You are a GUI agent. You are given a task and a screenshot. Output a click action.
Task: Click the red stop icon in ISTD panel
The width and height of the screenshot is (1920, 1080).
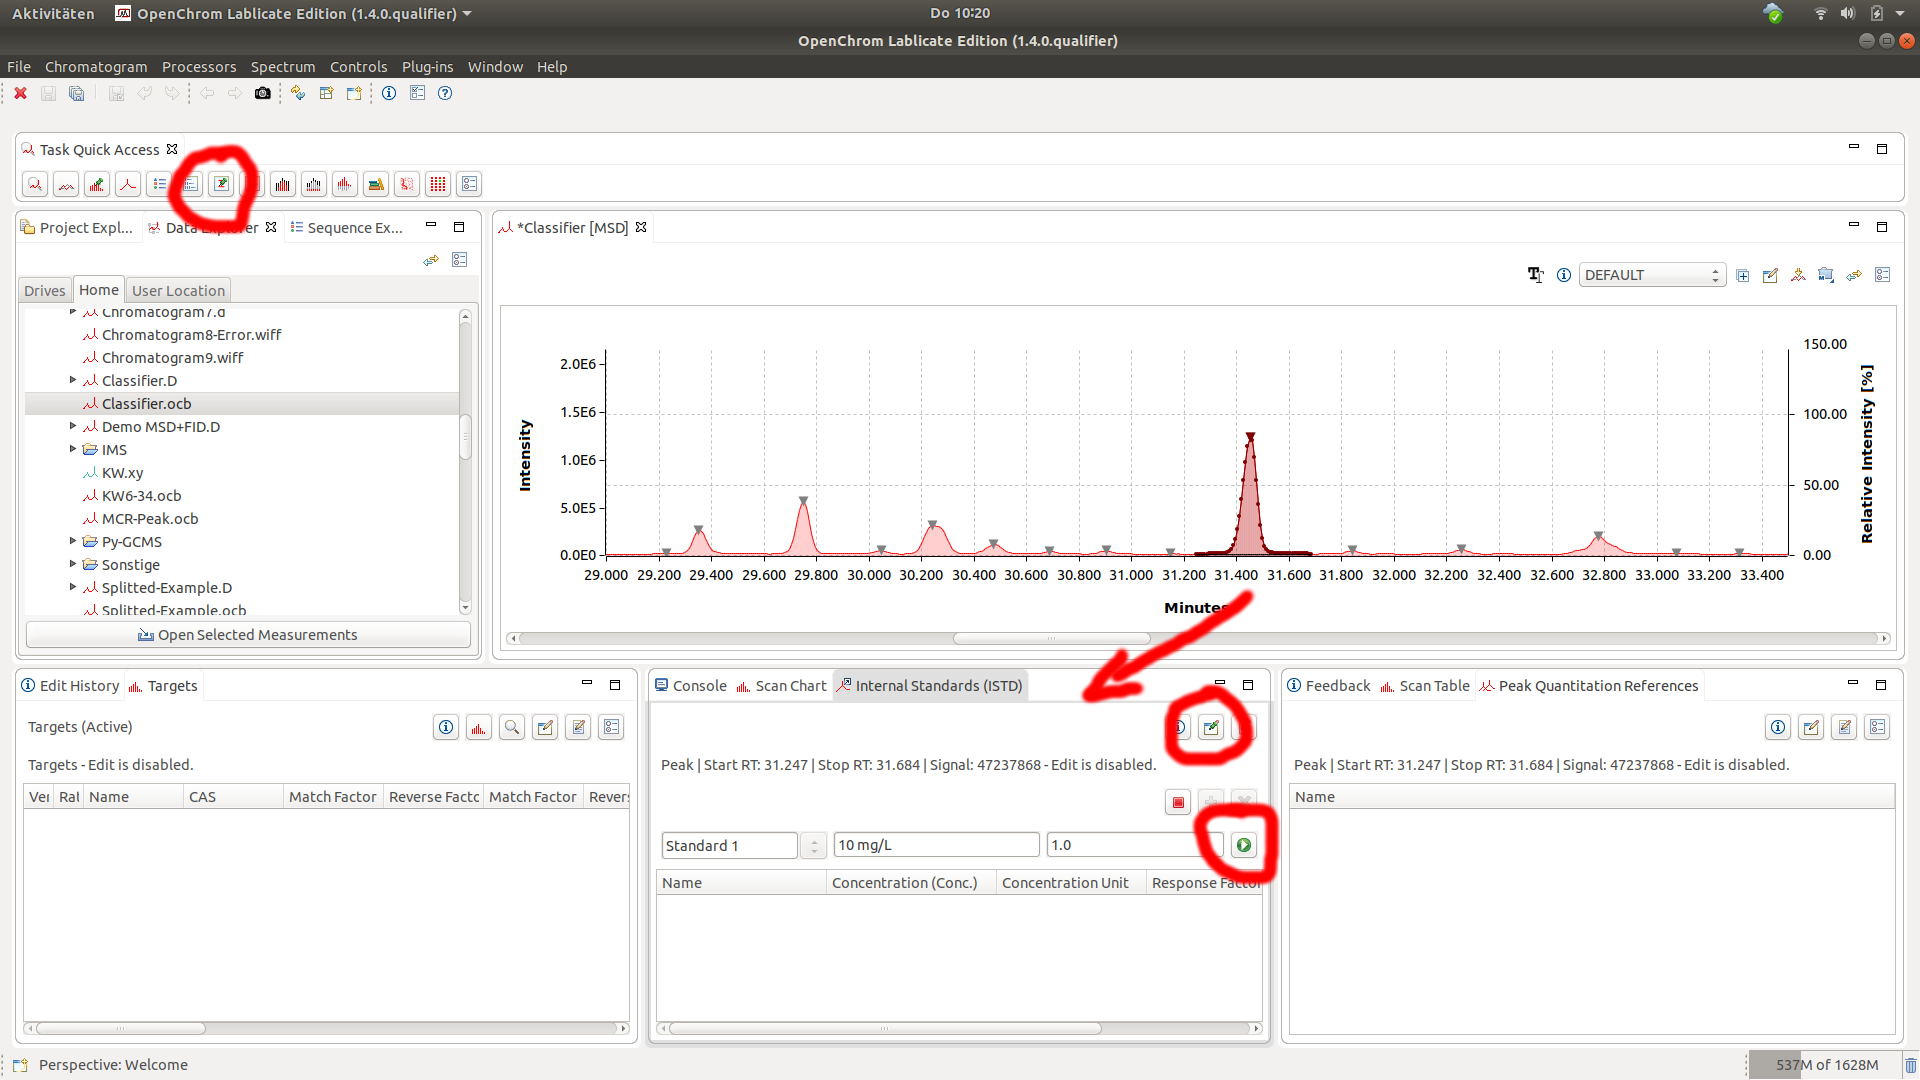[x=1178, y=802]
